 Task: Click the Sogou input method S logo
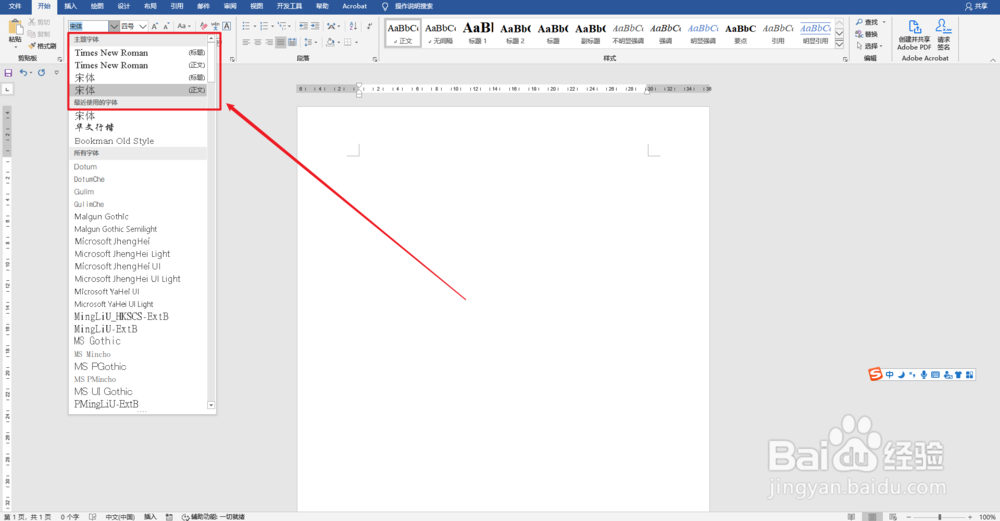[x=876, y=374]
